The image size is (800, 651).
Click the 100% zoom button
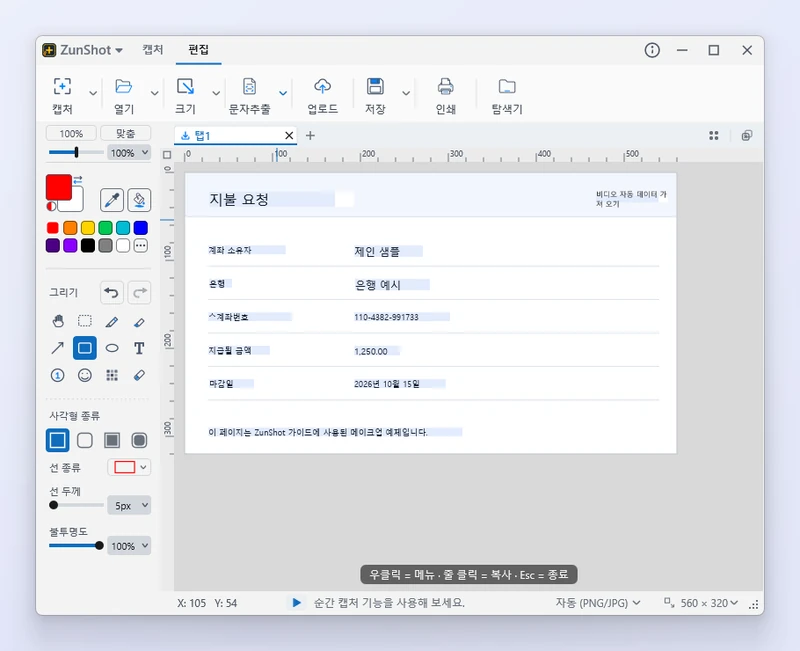(71, 134)
